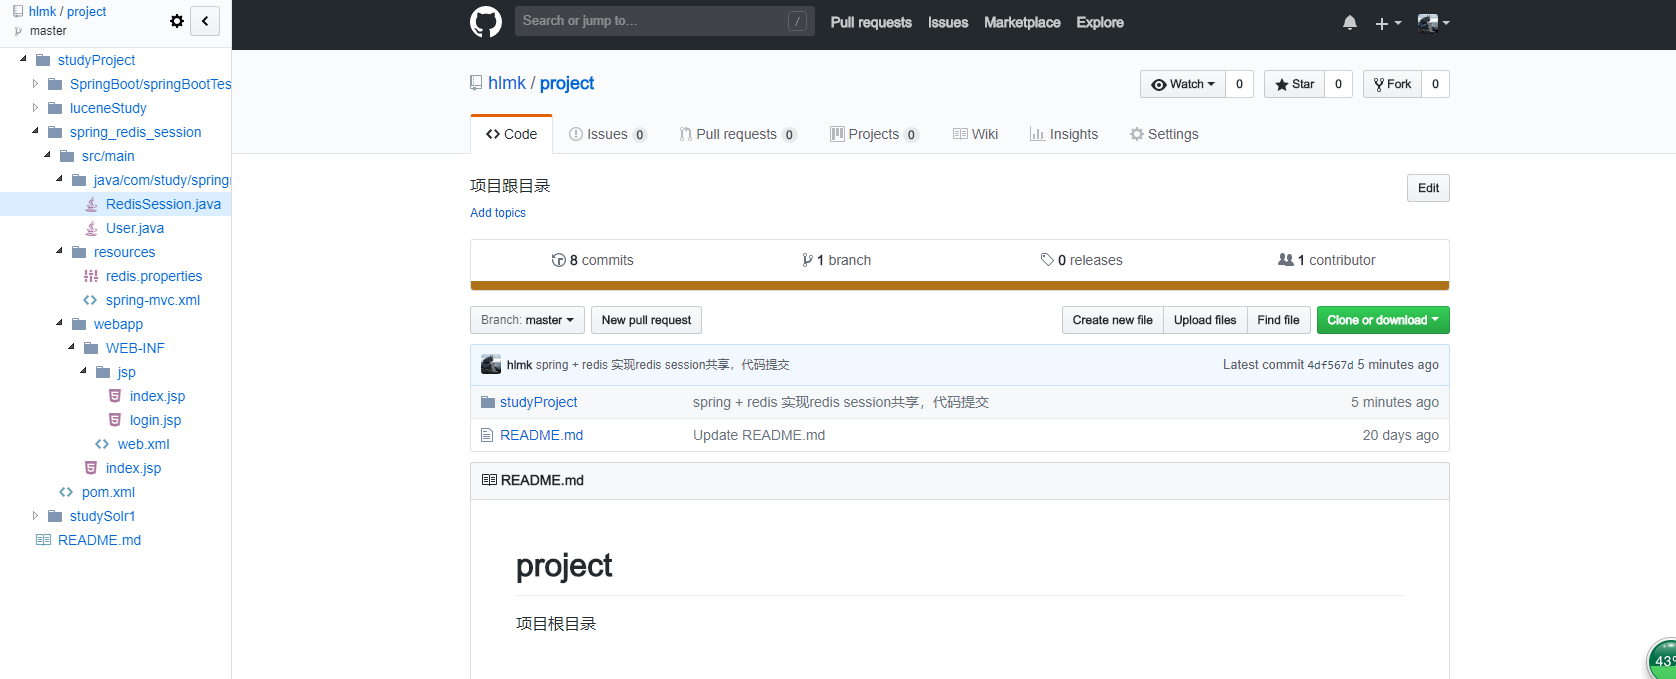This screenshot has height=679, width=1676.
Task: Expand the studySolr1 folder in tree
Action: pyautogui.click(x=35, y=516)
